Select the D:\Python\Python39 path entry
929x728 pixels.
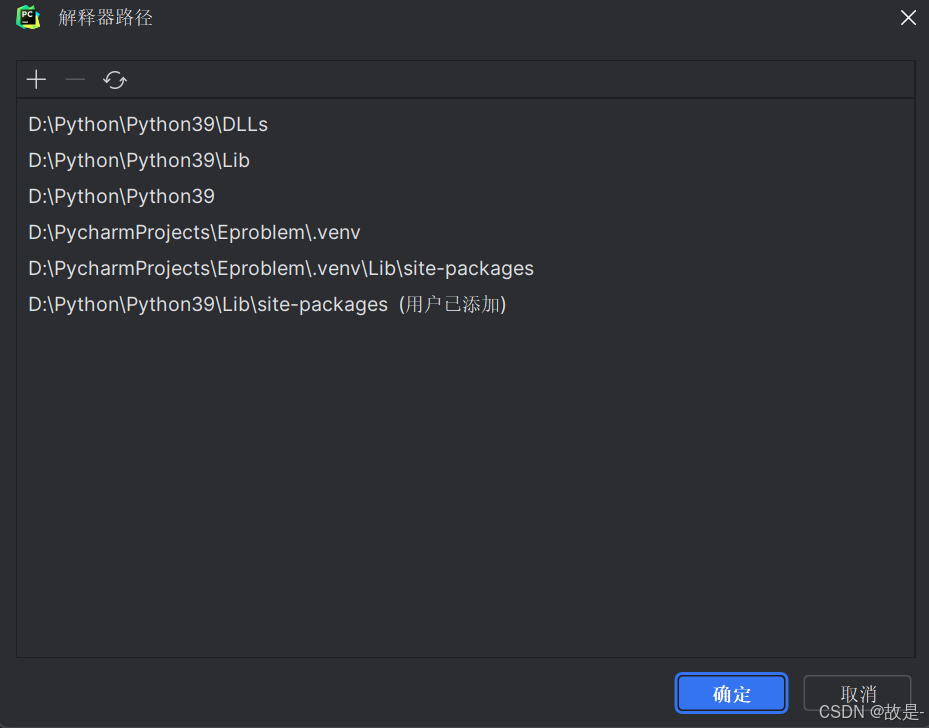[x=121, y=196]
